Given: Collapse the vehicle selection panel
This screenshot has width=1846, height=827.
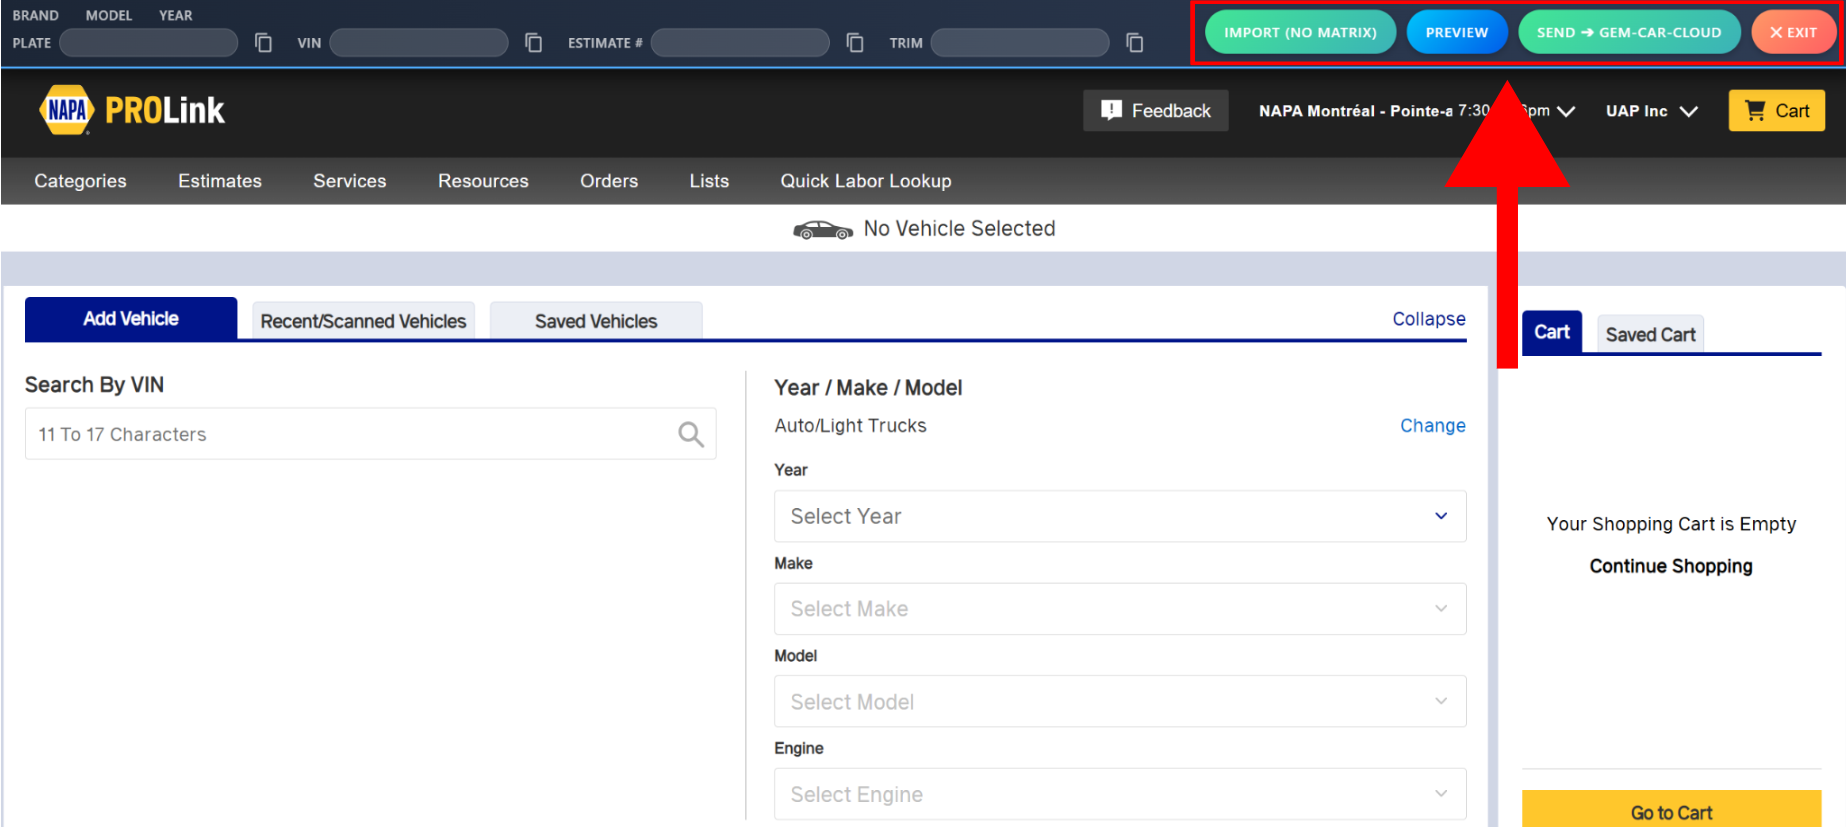Looking at the screenshot, I should 1429,319.
